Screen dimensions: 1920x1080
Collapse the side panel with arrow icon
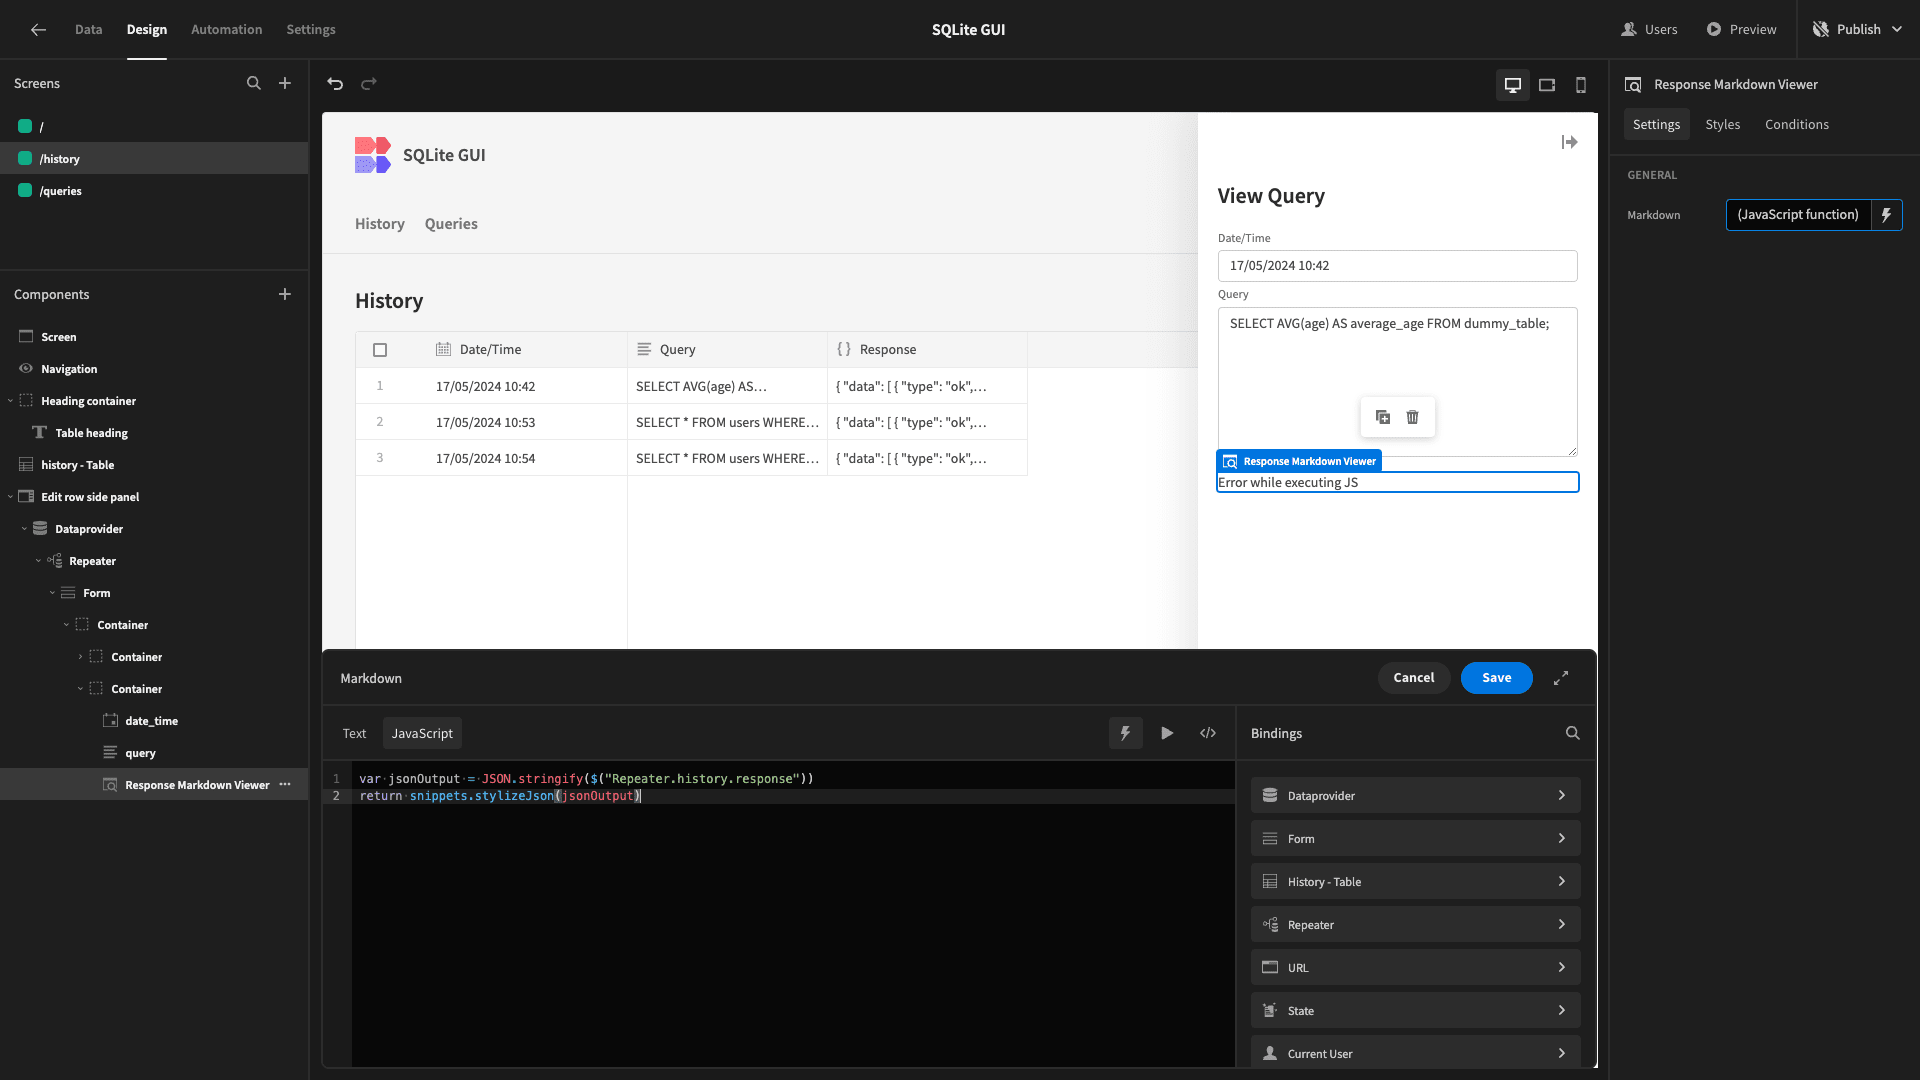(1569, 143)
